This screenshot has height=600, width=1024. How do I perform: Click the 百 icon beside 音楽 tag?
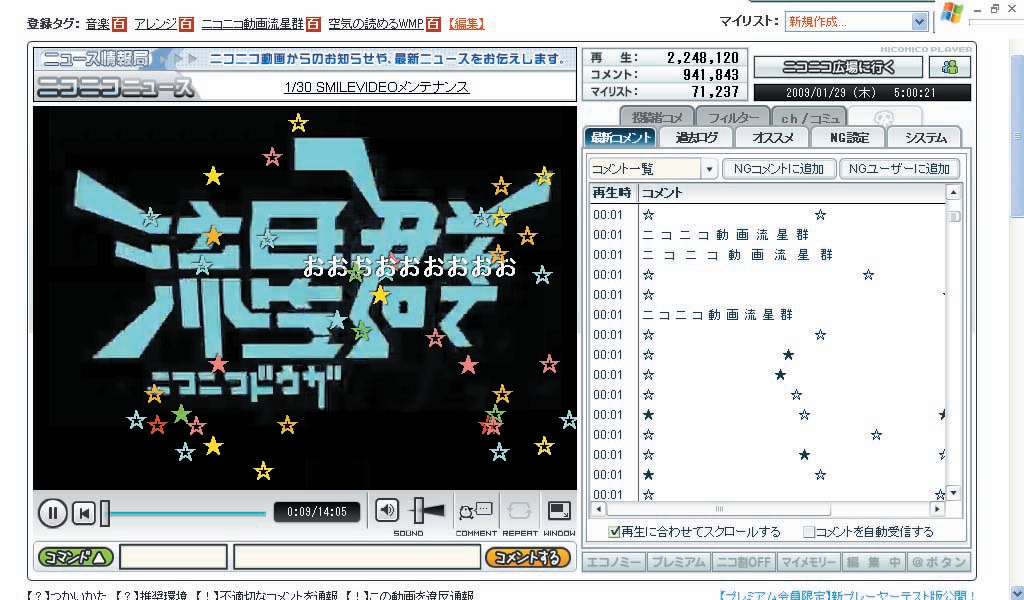click(119, 24)
